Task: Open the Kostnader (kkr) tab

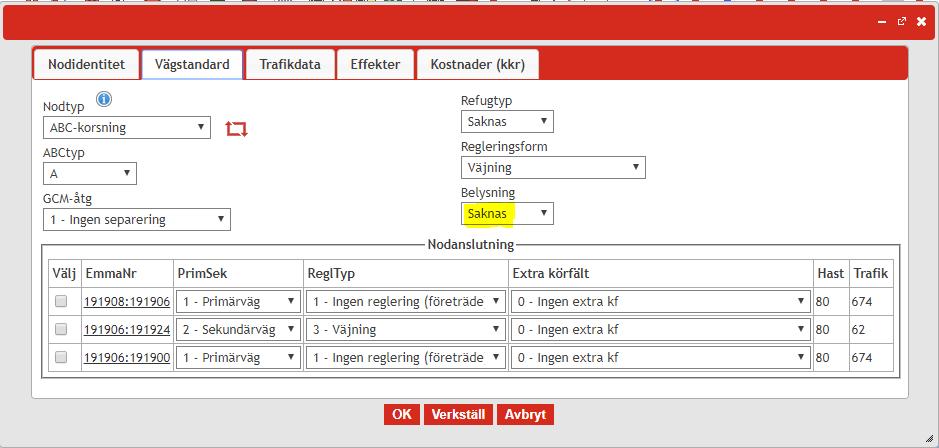Action: (477, 65)
